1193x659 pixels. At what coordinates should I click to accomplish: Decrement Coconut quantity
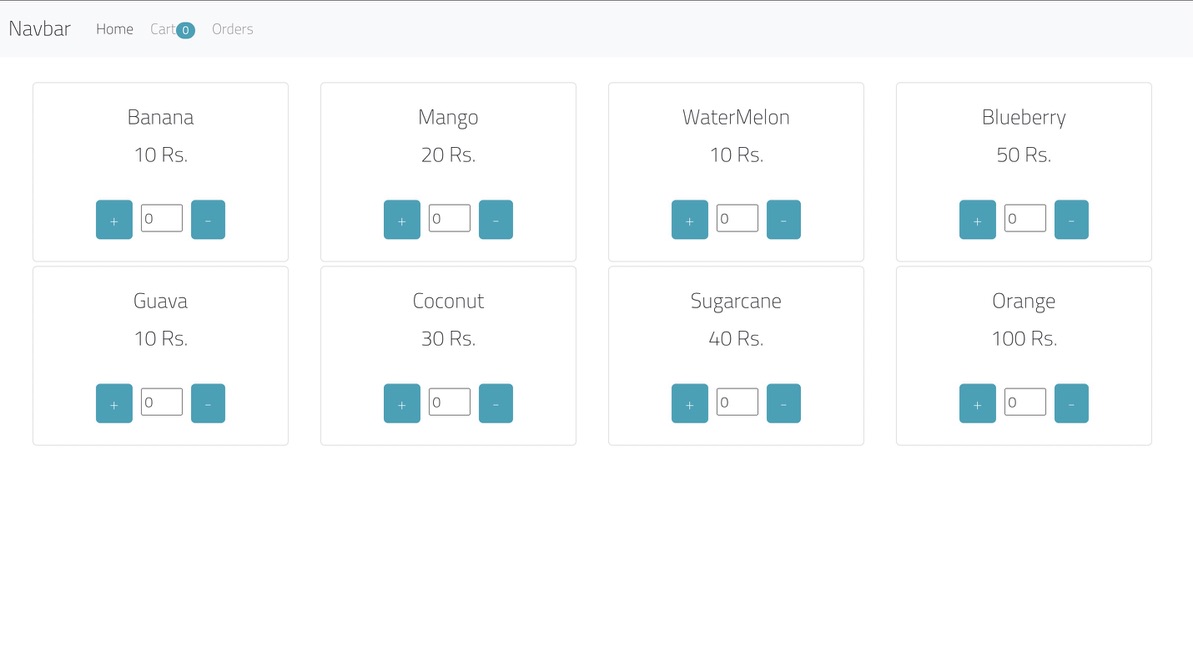pos(496,403)
